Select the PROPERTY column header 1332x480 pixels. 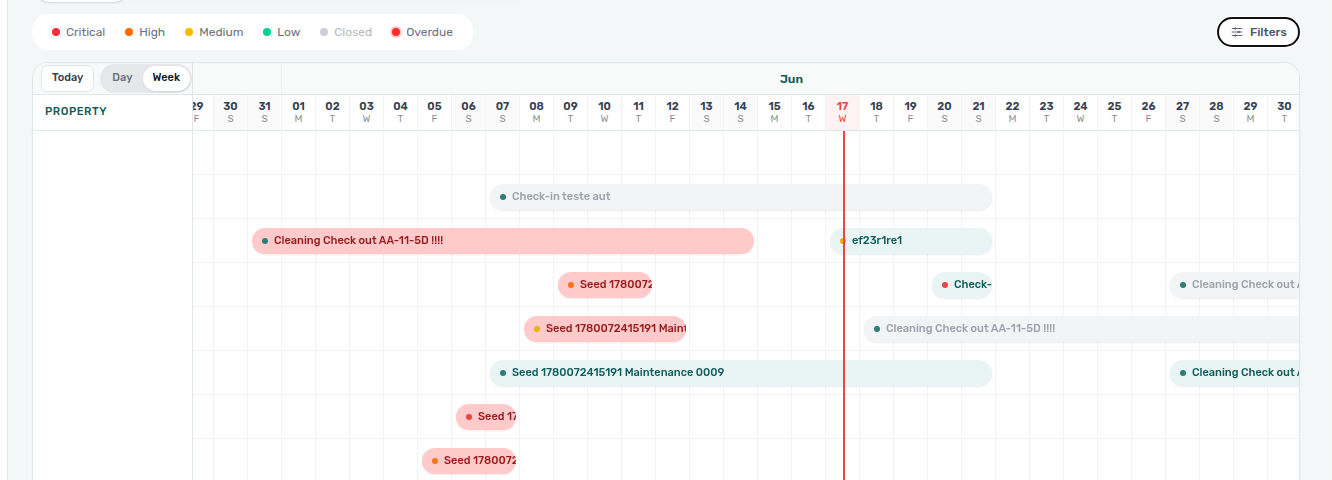pos(76,112)
